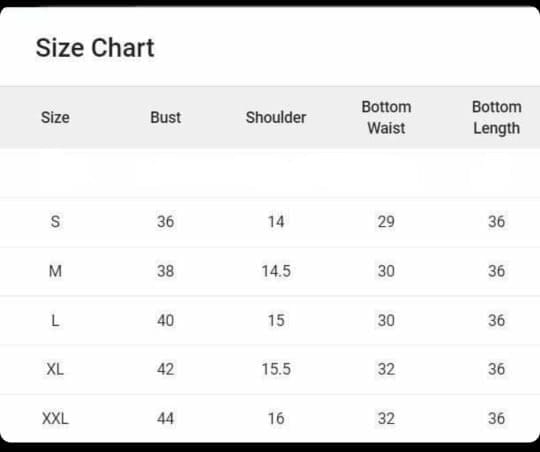Viewport: 540px width, 452px height.
Task: Click shoulder value 16 in XXL row
Action: coord(276,419)
